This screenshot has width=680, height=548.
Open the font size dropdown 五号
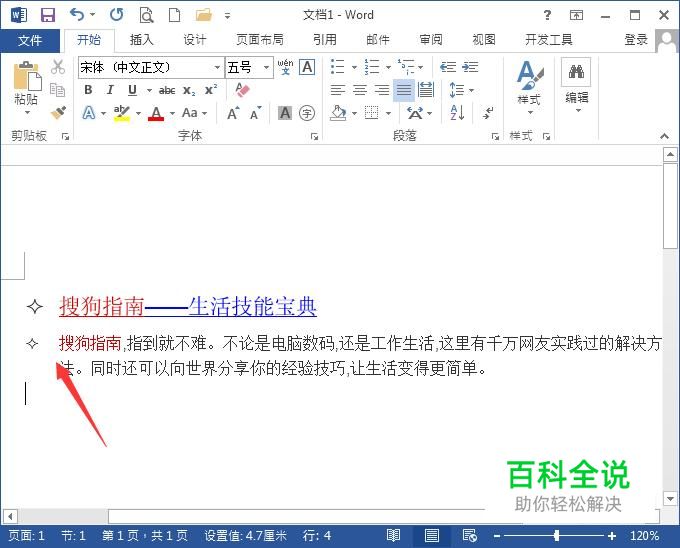pos(266,68)
